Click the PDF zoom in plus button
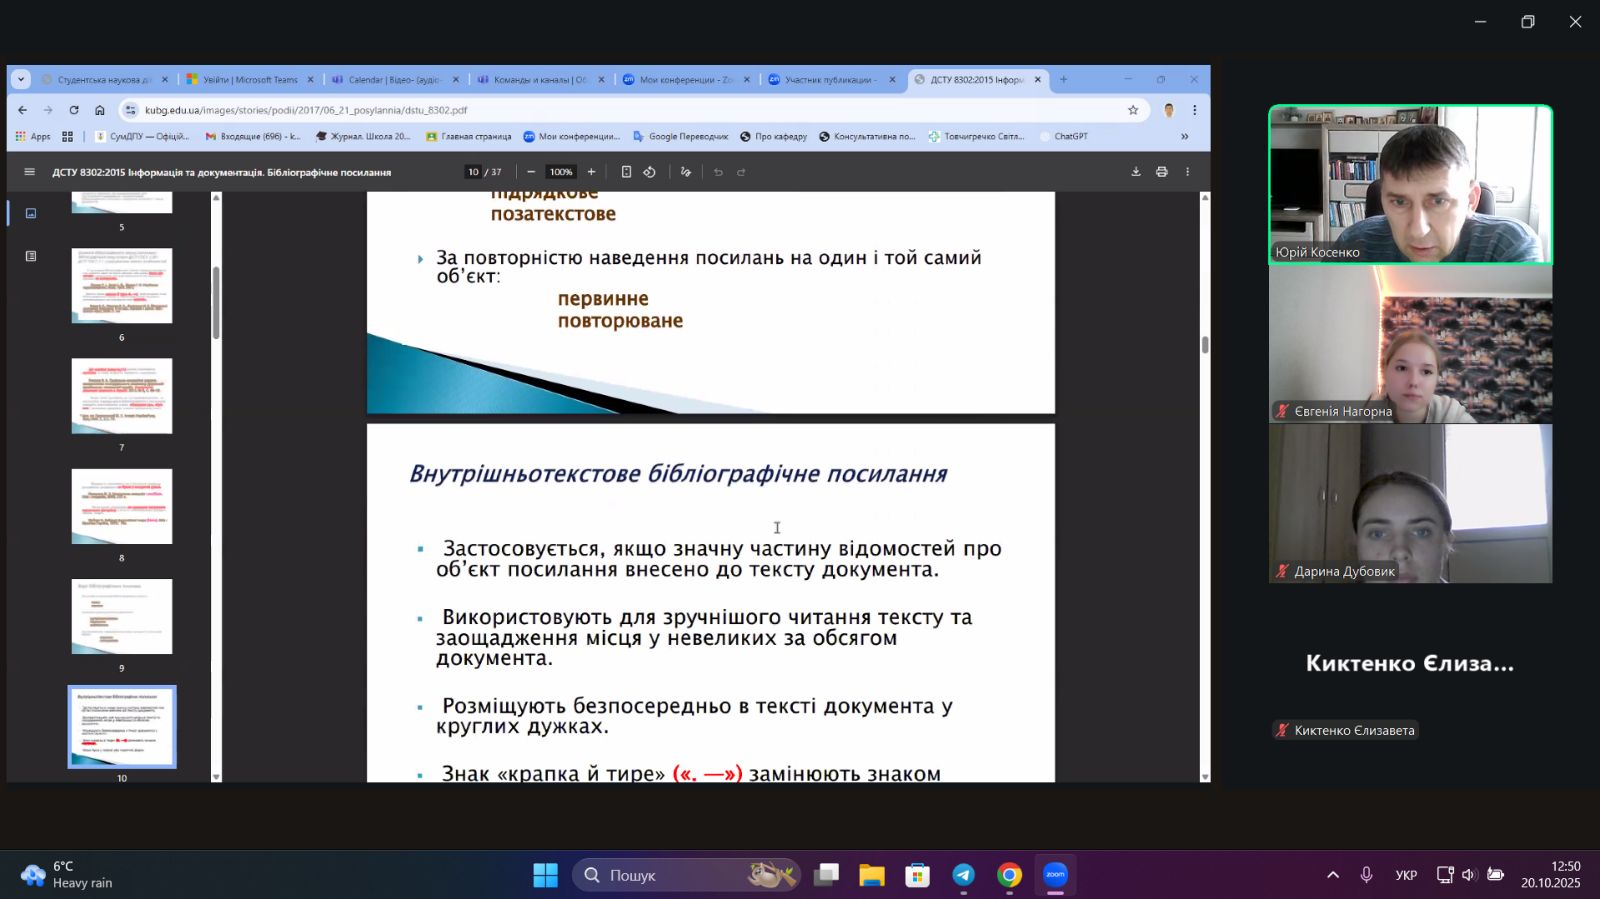 591,172
